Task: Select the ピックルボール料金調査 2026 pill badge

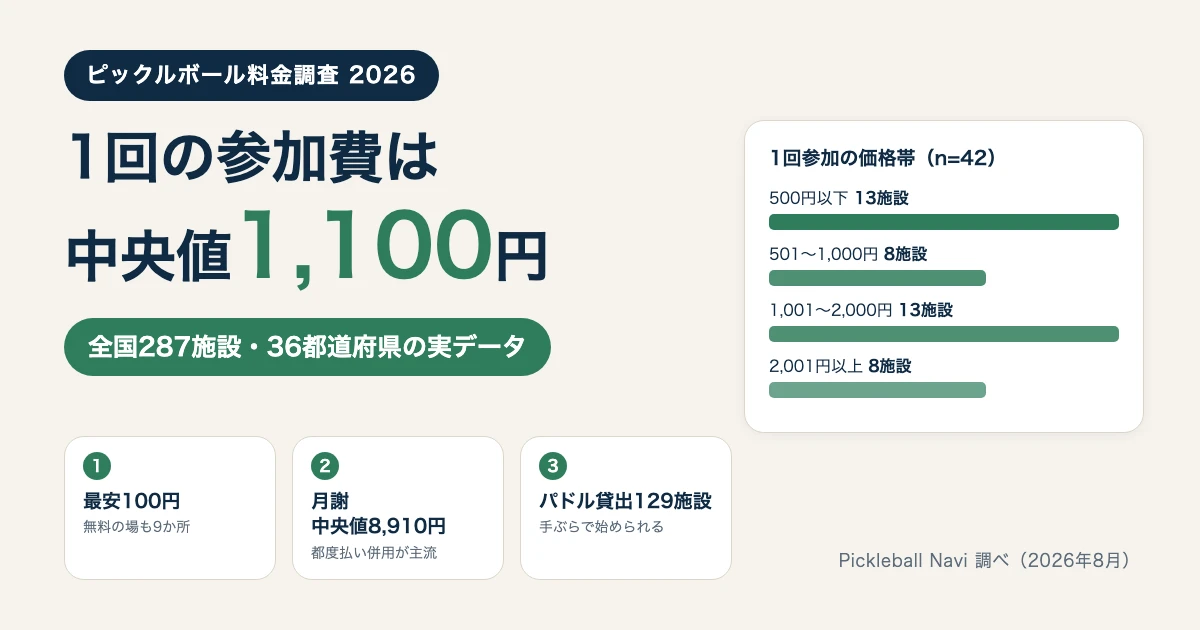Action: pos(251,75)
